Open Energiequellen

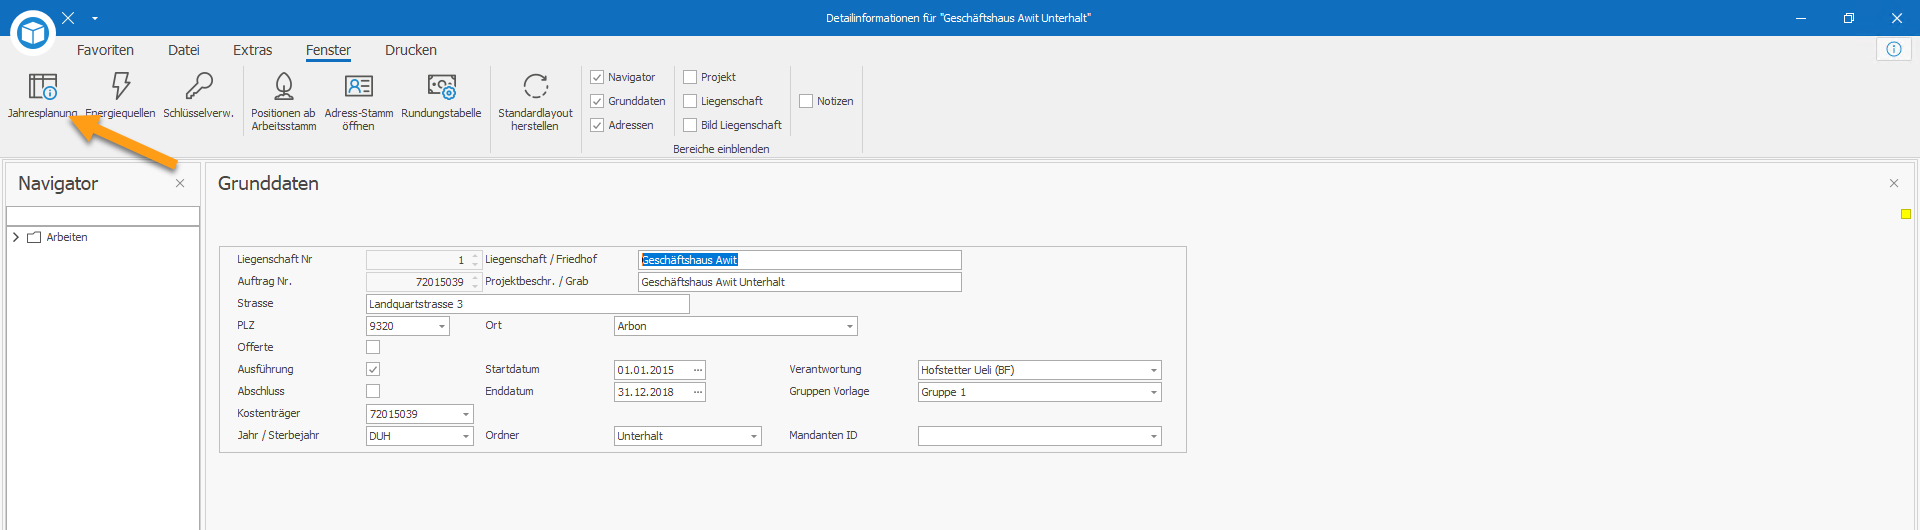click(121, 97)
